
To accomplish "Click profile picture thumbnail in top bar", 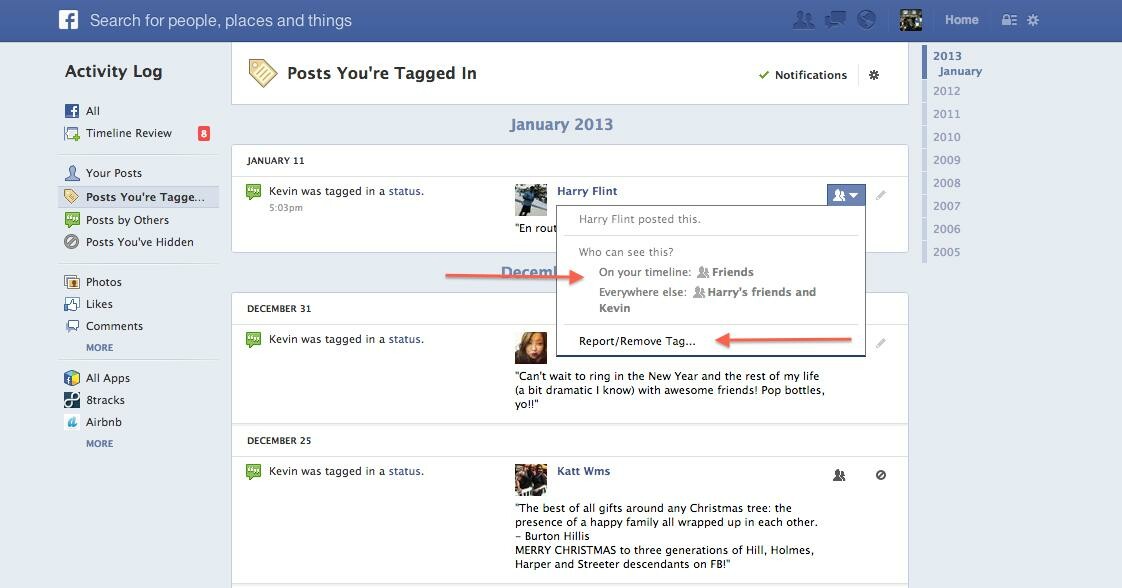I will 911,20.
